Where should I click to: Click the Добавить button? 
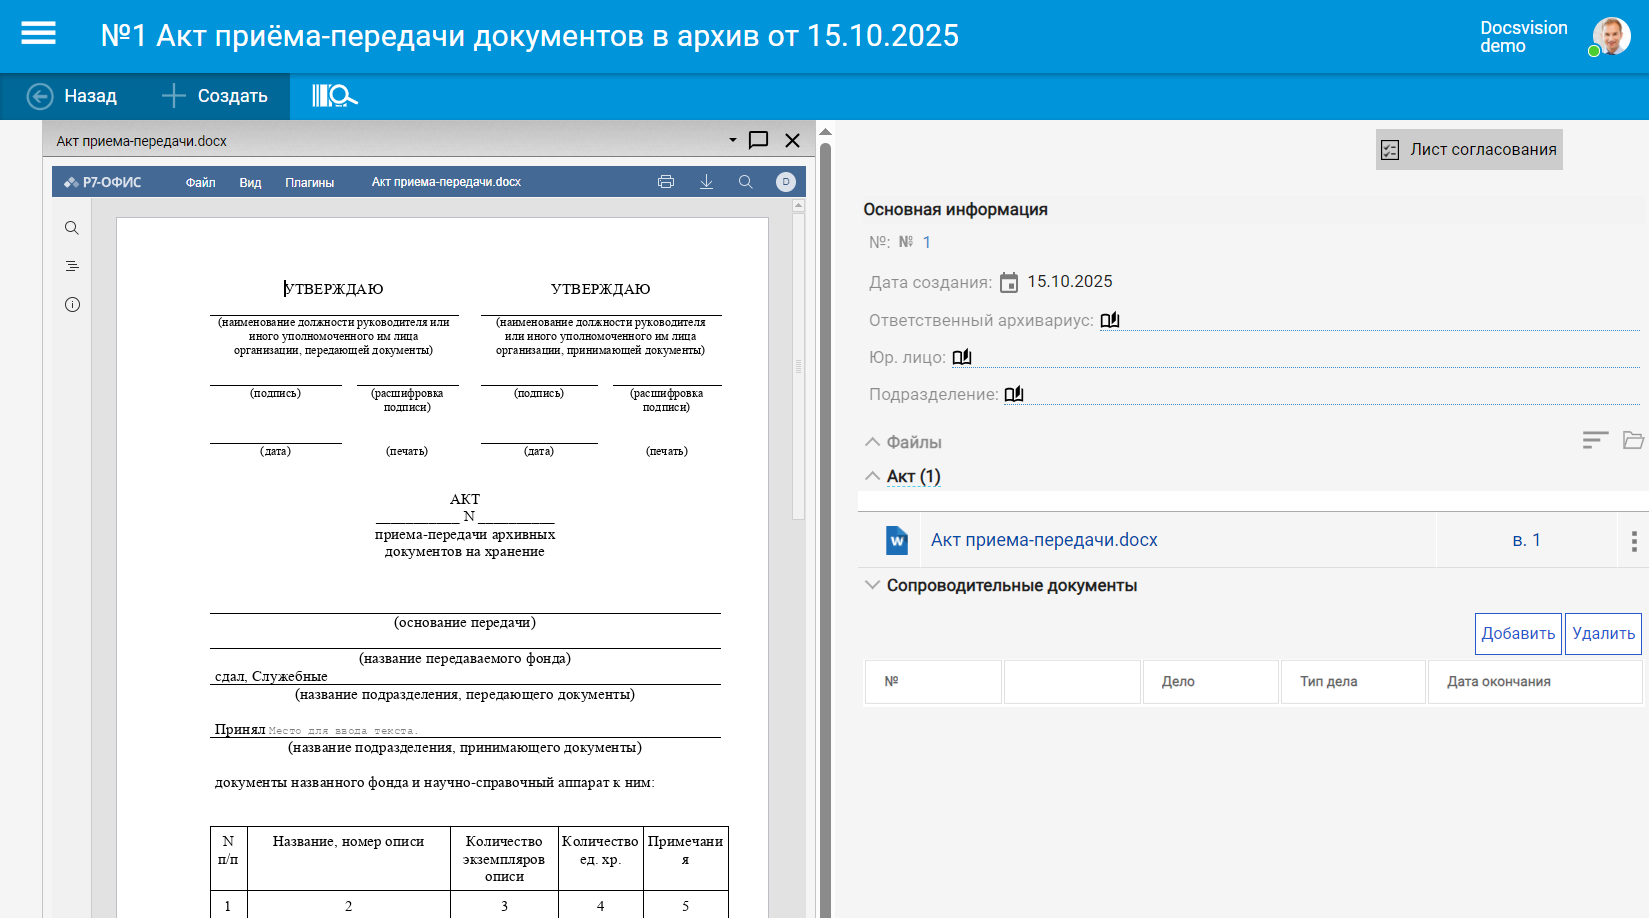(1517, 634)
